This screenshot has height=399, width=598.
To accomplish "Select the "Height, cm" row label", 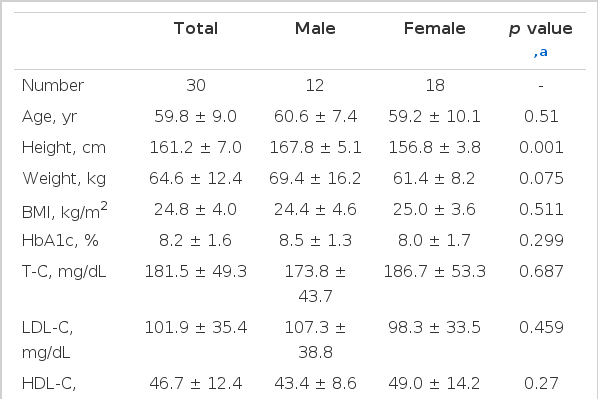I will (64, 148).
